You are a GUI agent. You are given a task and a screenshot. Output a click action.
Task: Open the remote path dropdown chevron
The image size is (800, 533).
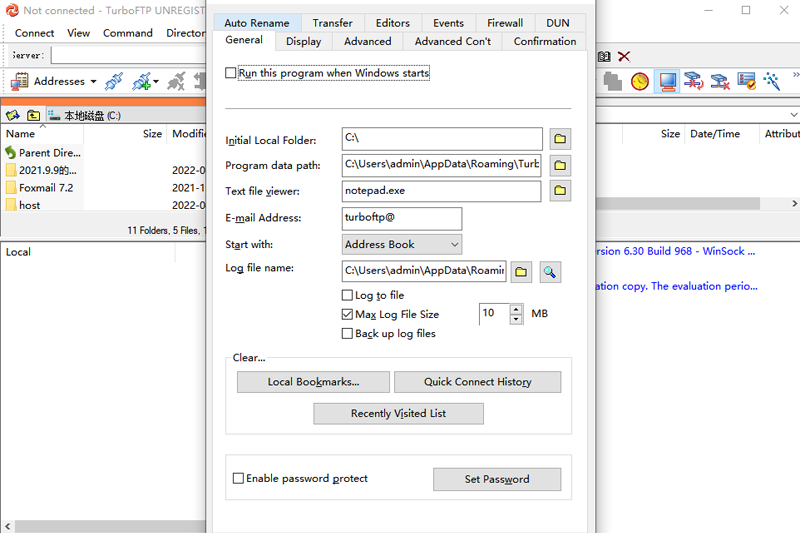pyautogui.click(x=793, y=115)
